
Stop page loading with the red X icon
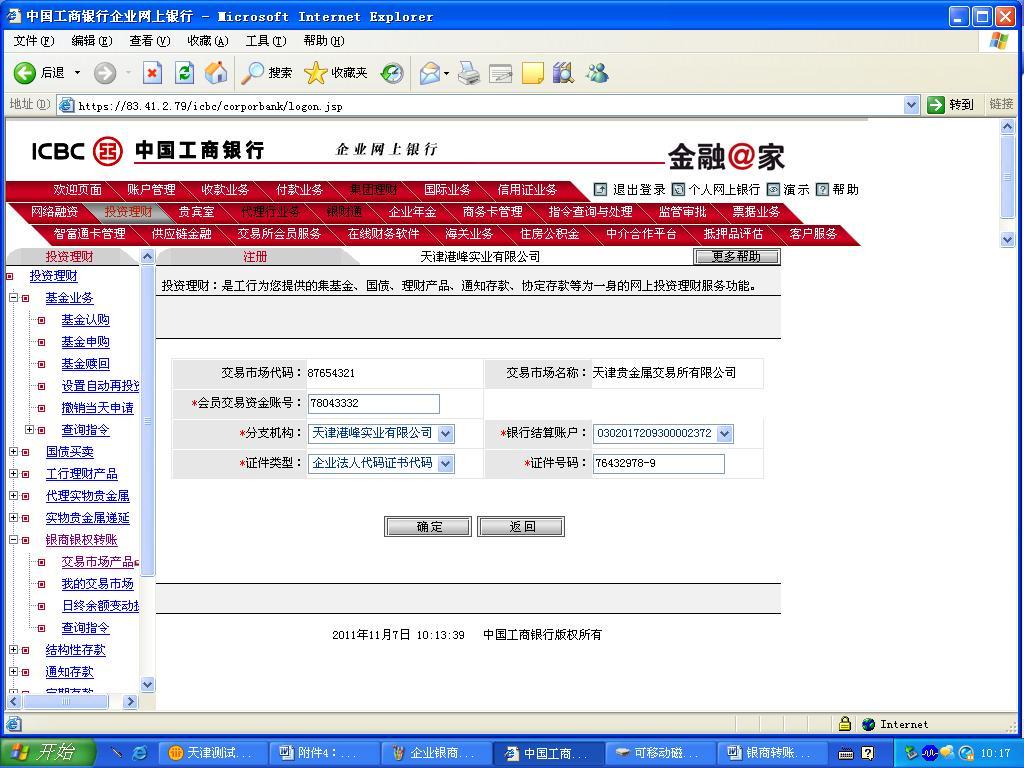point(152,72)
